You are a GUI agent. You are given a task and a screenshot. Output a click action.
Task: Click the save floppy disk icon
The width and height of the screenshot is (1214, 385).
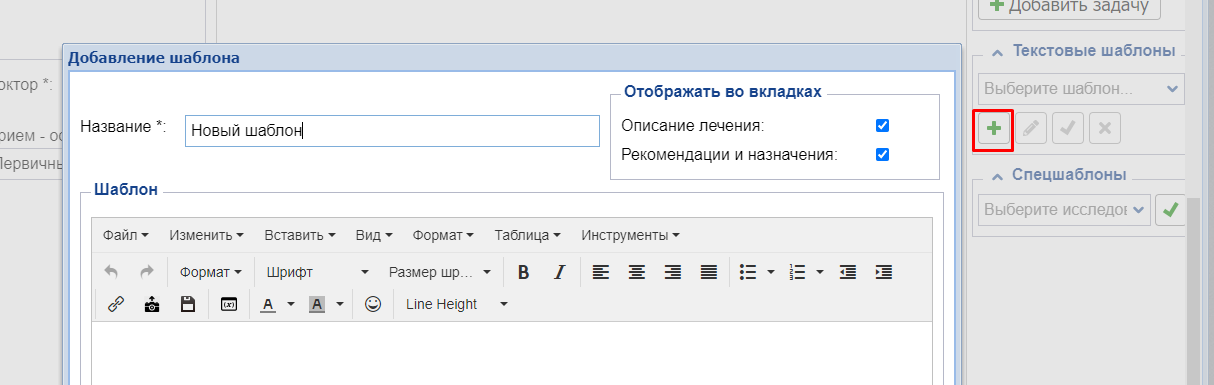coord(187,304)
